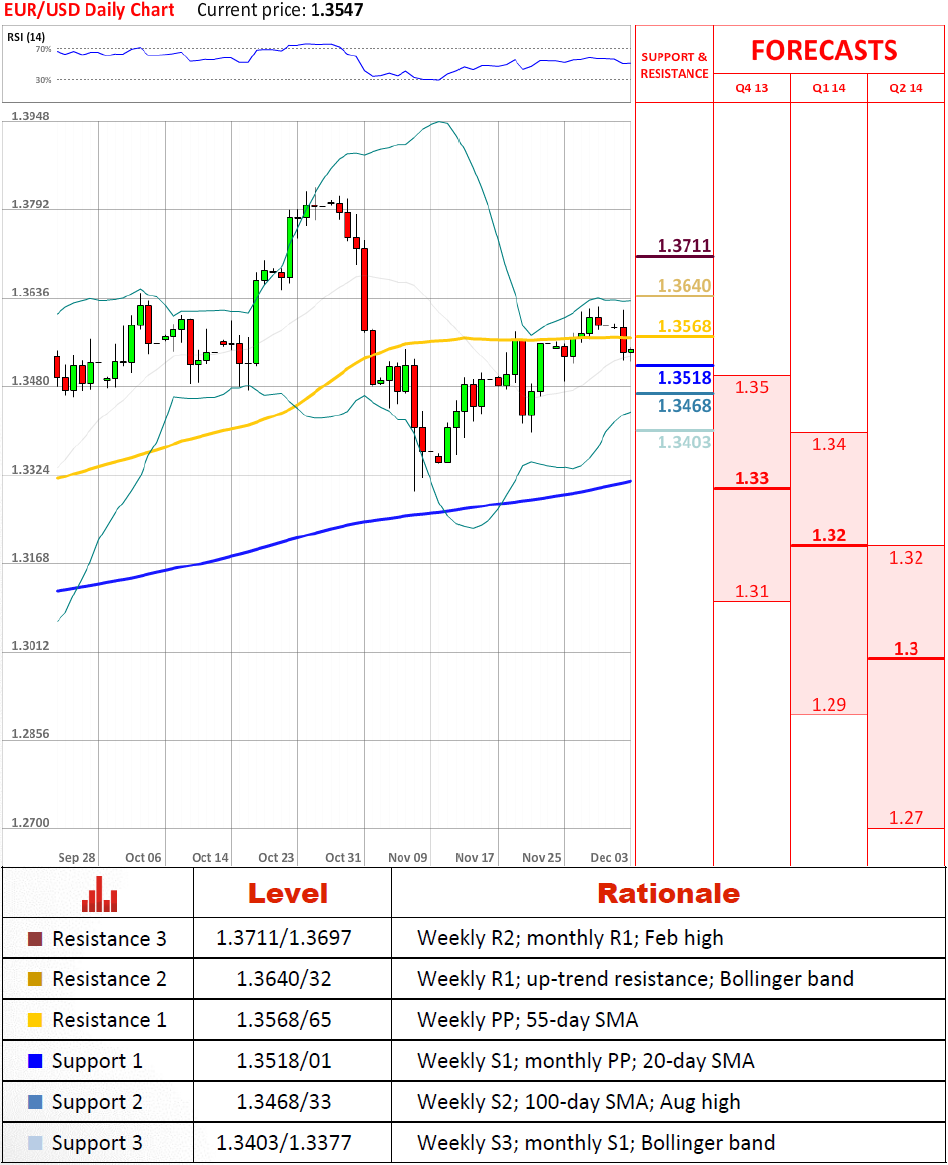Click the Q2 14 lower forecast 1.27

pos(906,818)
